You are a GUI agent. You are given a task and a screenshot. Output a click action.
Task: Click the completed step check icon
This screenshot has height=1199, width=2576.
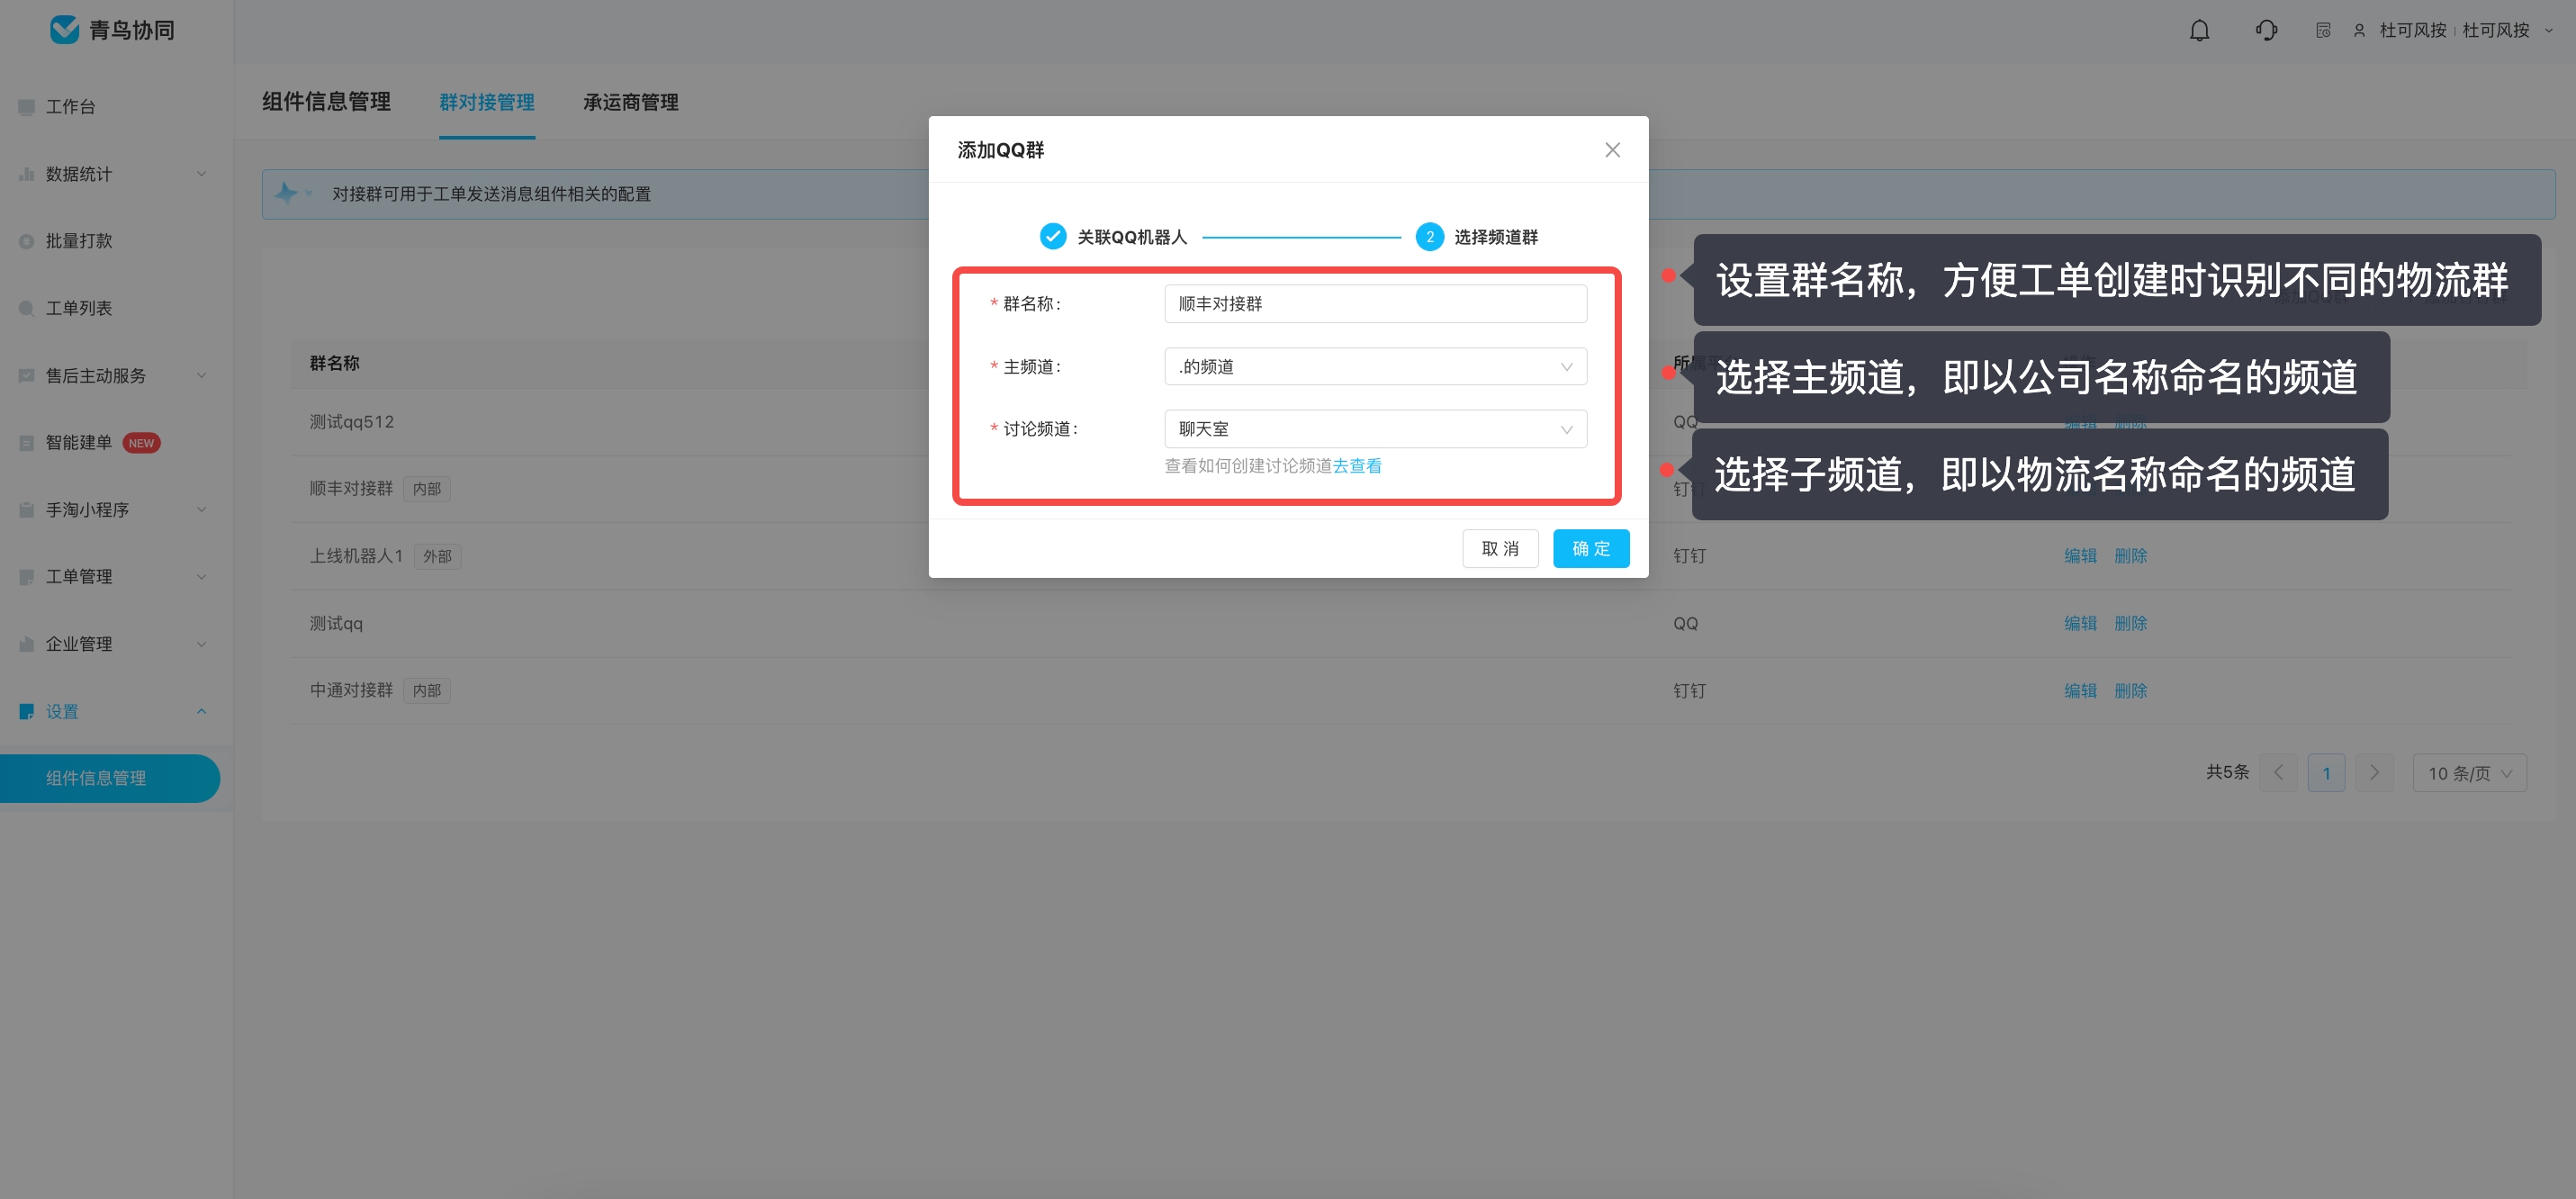[1052, 237]
